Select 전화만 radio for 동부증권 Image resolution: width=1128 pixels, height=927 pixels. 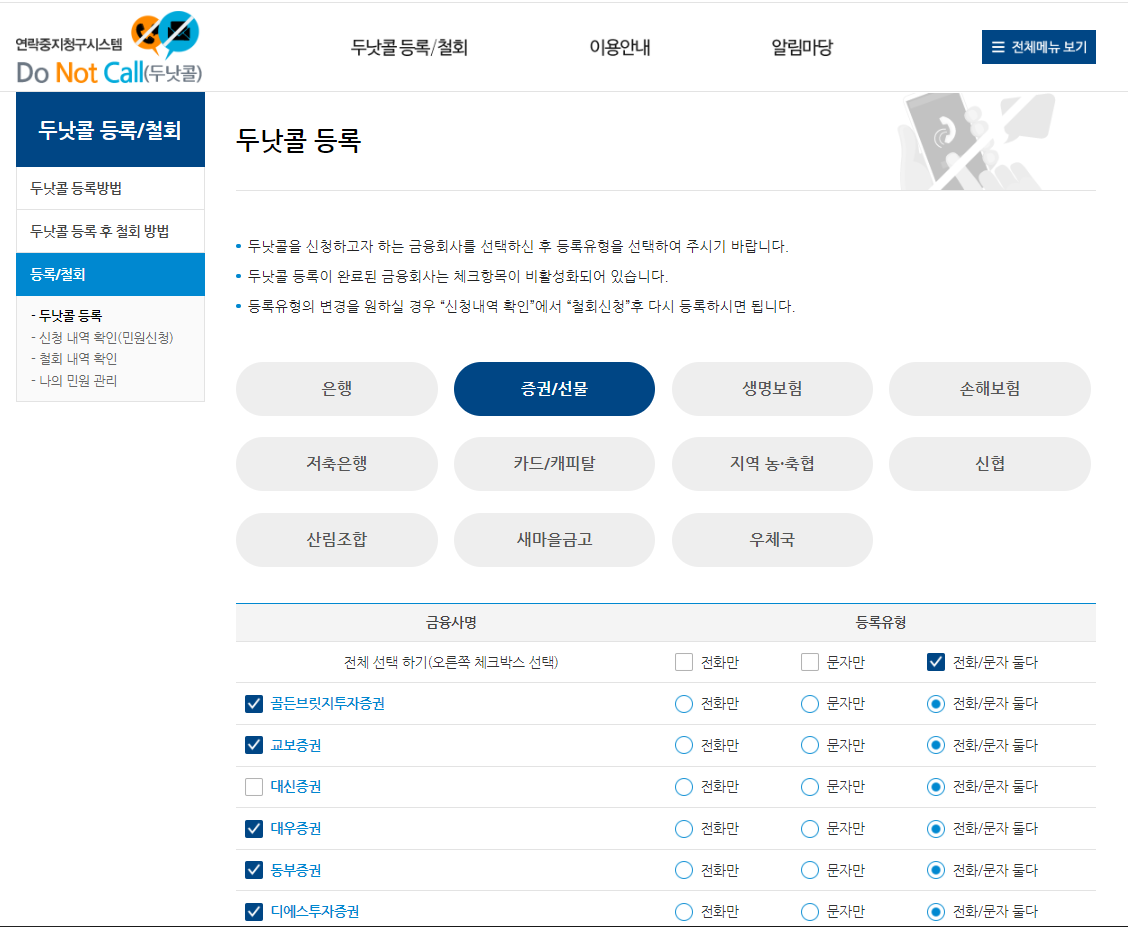[684, 870]
